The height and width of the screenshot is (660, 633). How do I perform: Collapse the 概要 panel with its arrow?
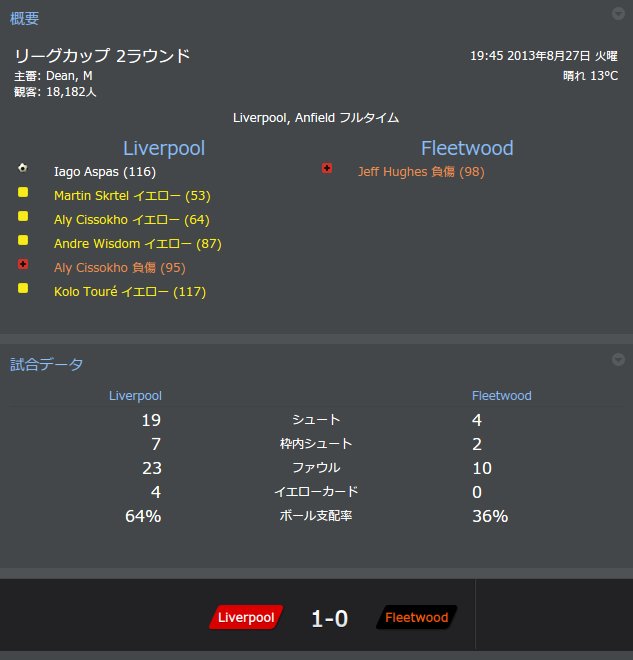click(618, 13)
